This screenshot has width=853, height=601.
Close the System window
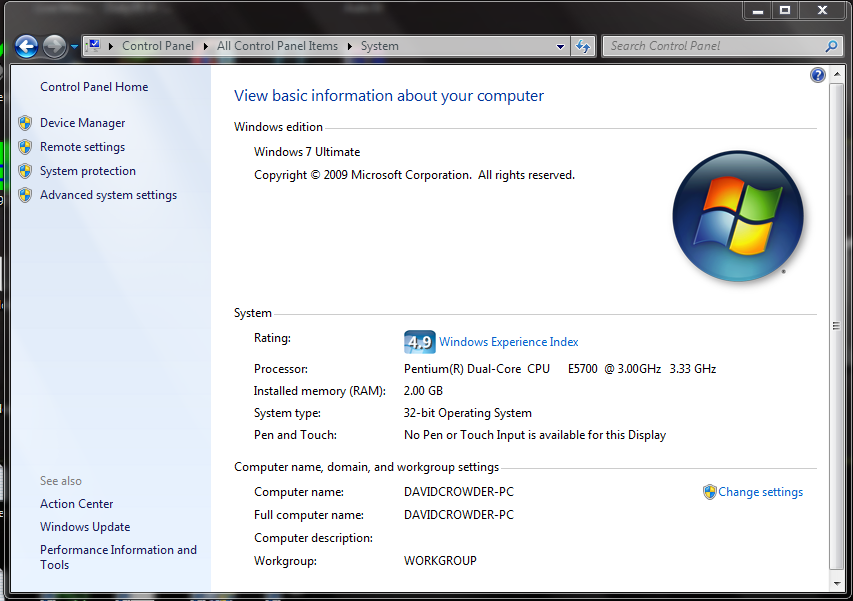823,11
